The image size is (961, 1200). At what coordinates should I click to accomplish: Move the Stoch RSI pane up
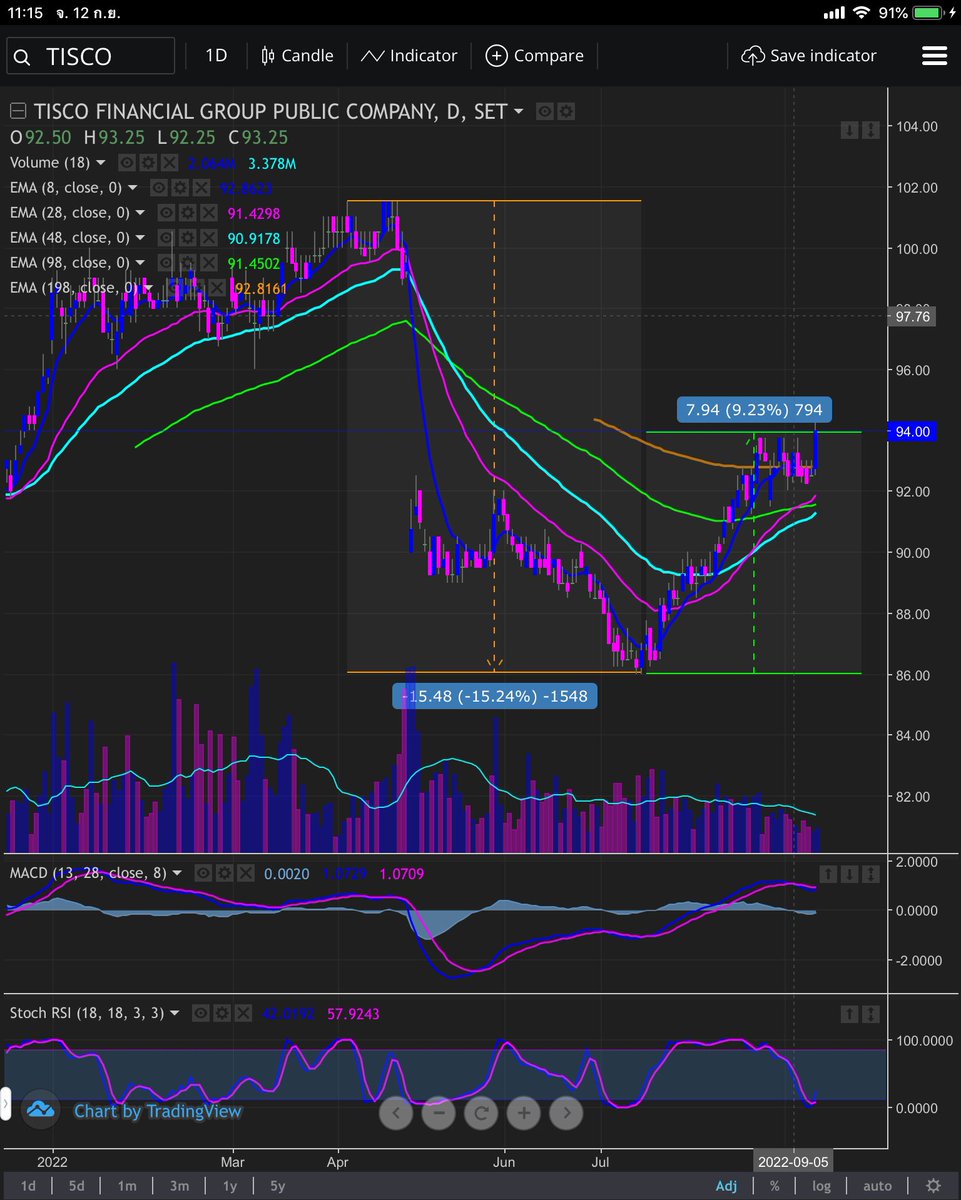pos(850,1013)
